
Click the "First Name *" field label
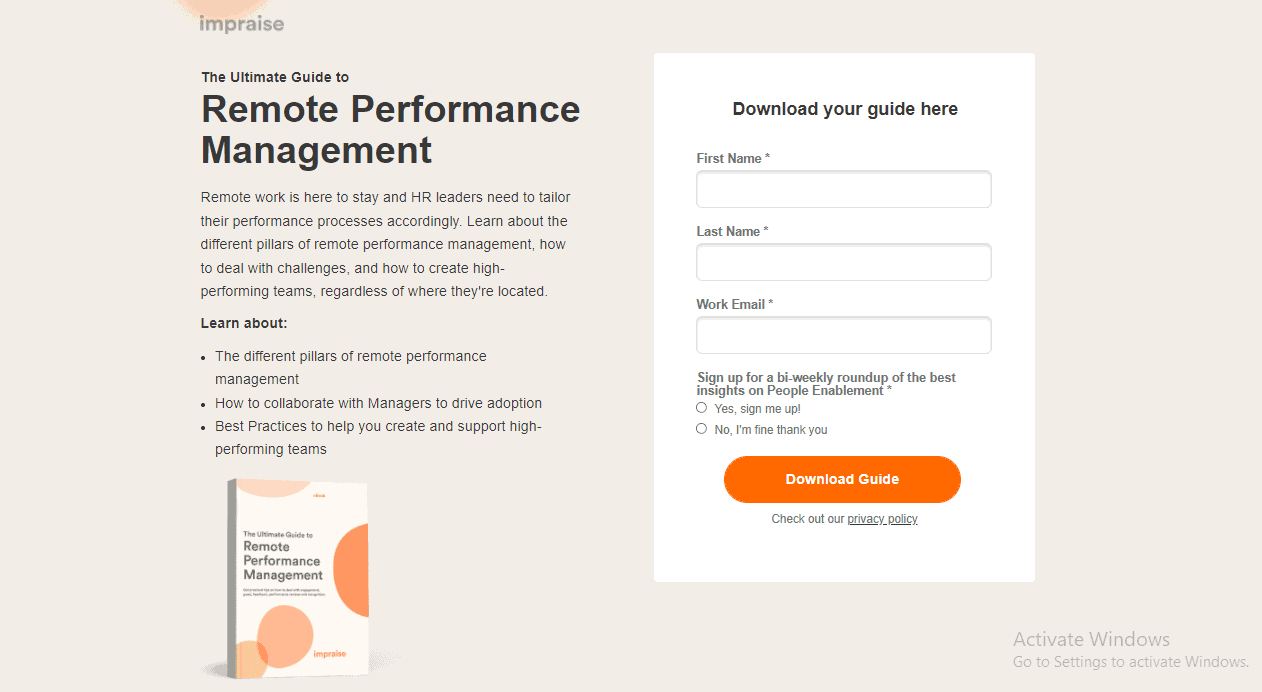tap(733, 158)
